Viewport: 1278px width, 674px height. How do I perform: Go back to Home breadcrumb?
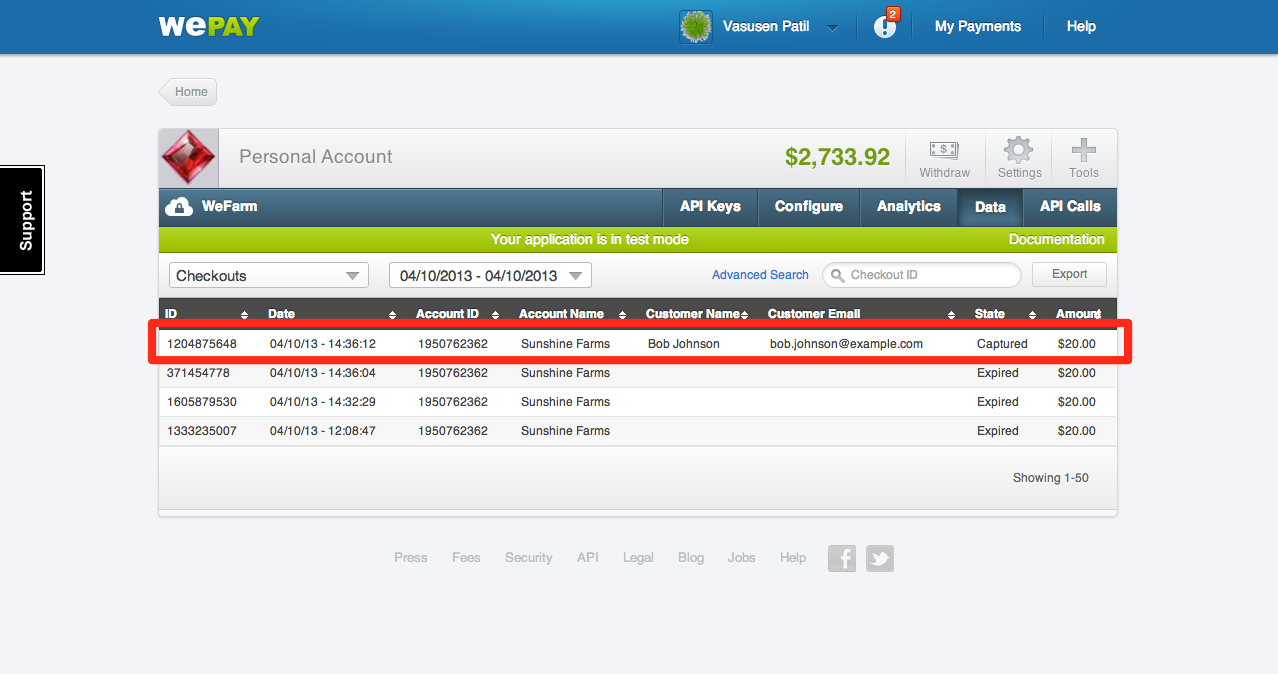(x=188, y=92)
